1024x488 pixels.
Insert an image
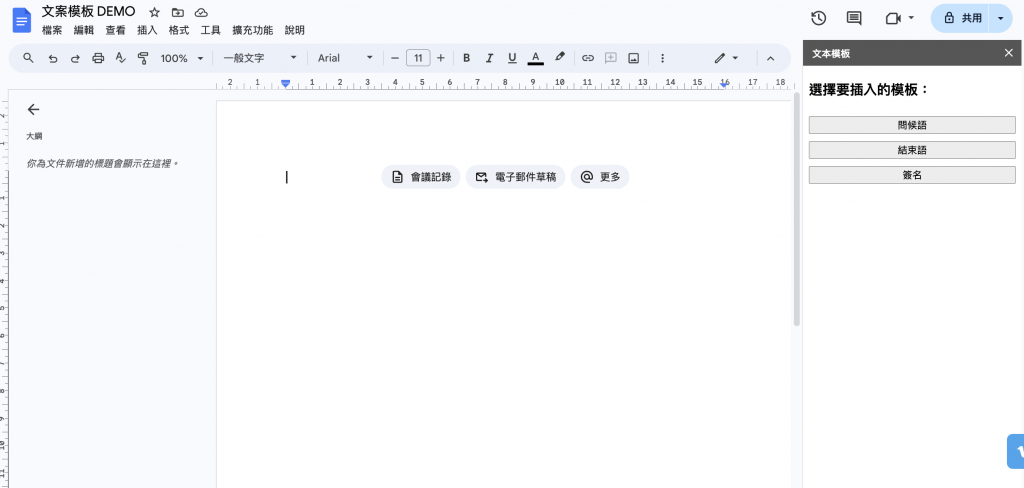pyautogui.click(x=633, y=58)
